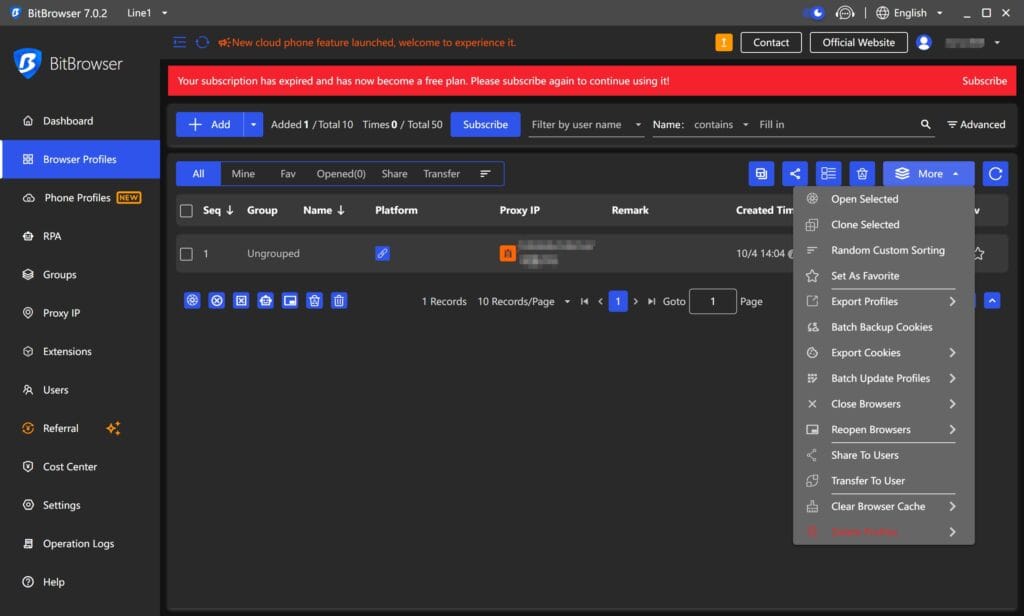1024x616 pixels.
Task: Sort by the Seq column
Action: coord(218,210)
